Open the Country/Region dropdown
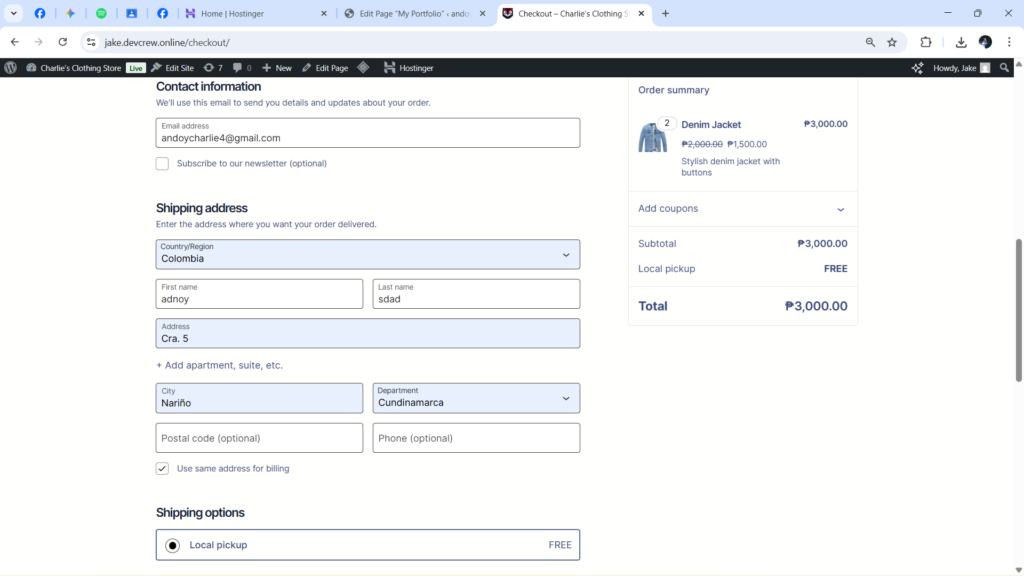 (x=367, y=254)
